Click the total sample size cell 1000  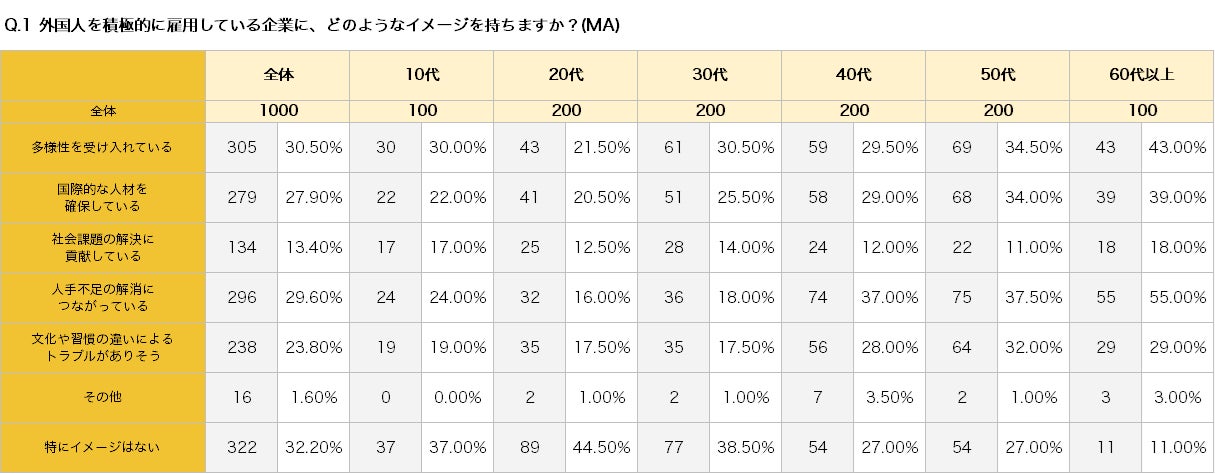coord(278,111)
